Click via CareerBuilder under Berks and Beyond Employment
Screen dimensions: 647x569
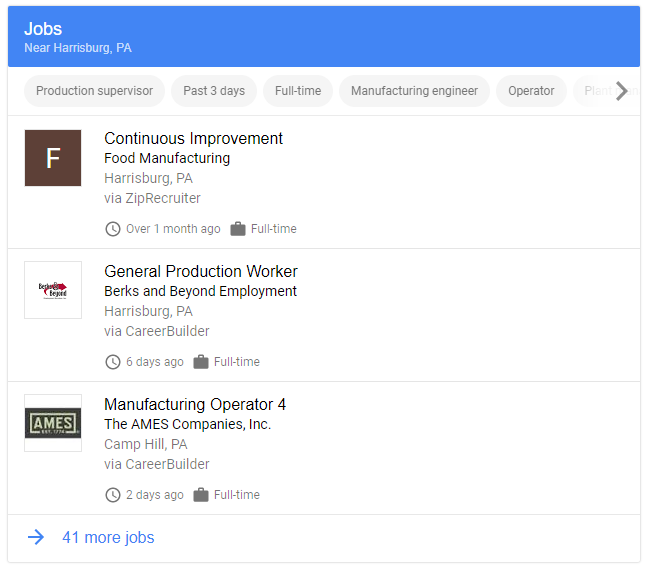(x=157, y=331)
